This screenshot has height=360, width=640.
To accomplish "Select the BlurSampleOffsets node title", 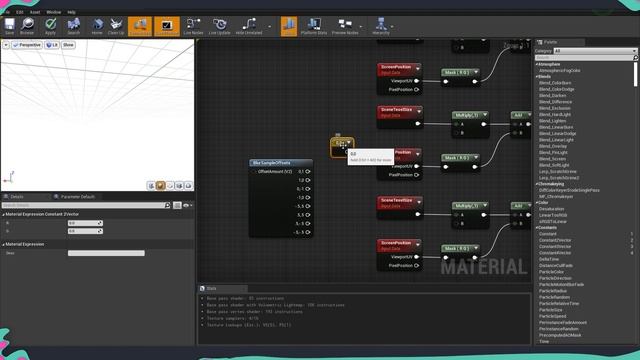I will pyautogui.click(x=271, y=163).
